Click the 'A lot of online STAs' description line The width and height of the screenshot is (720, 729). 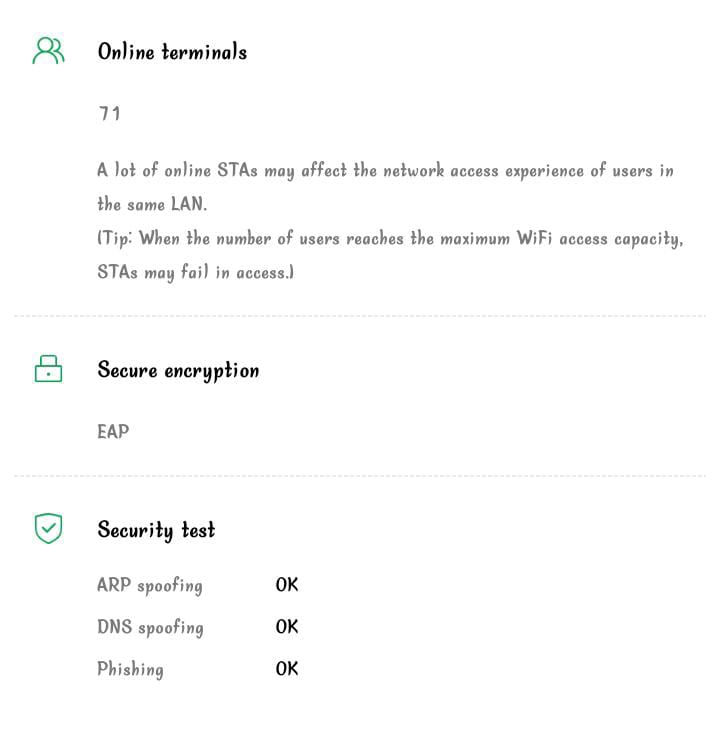385,171
